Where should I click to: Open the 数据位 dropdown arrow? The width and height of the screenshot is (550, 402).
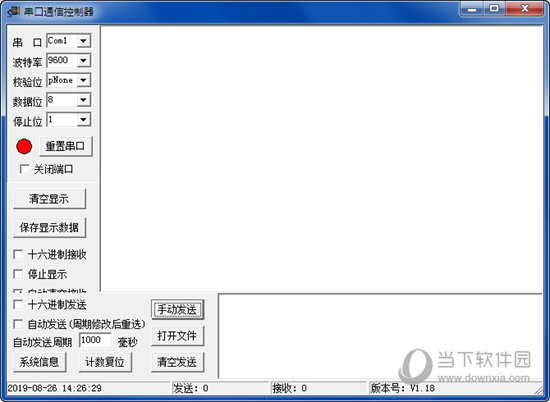coord(83,100)
